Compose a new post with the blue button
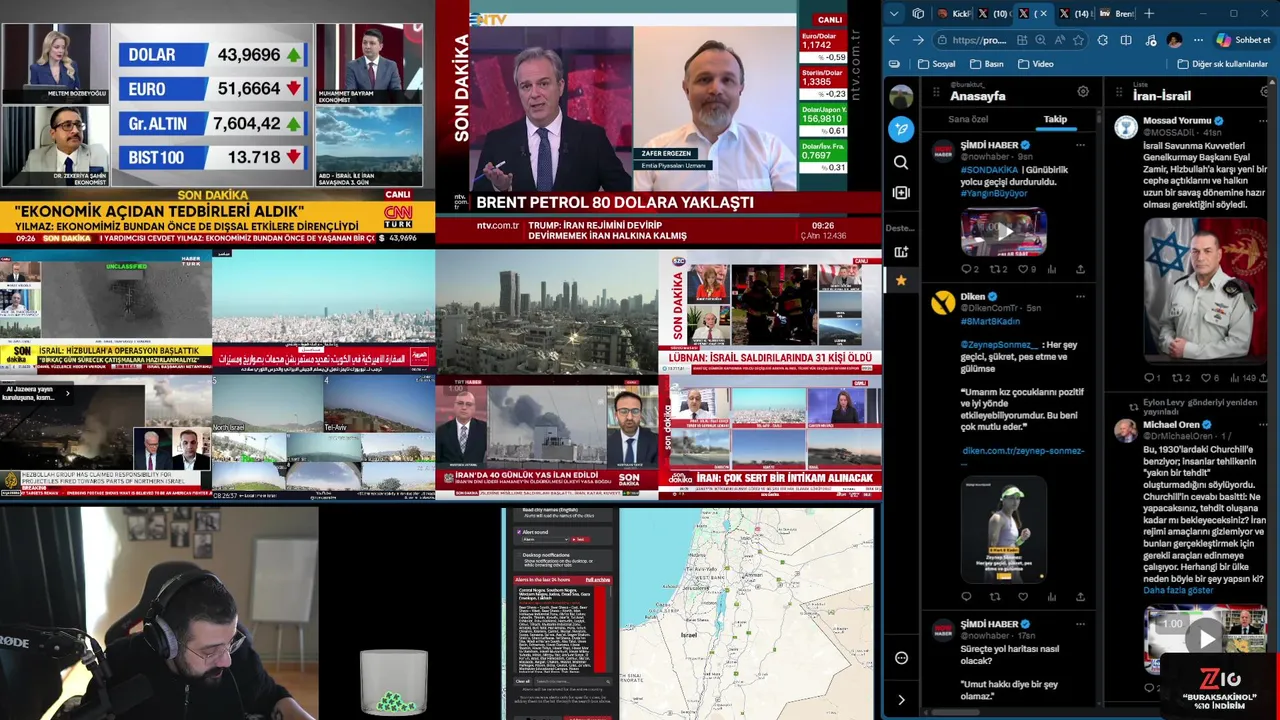1280x720 pixels. pyautogui.click(x=901, y=130)
